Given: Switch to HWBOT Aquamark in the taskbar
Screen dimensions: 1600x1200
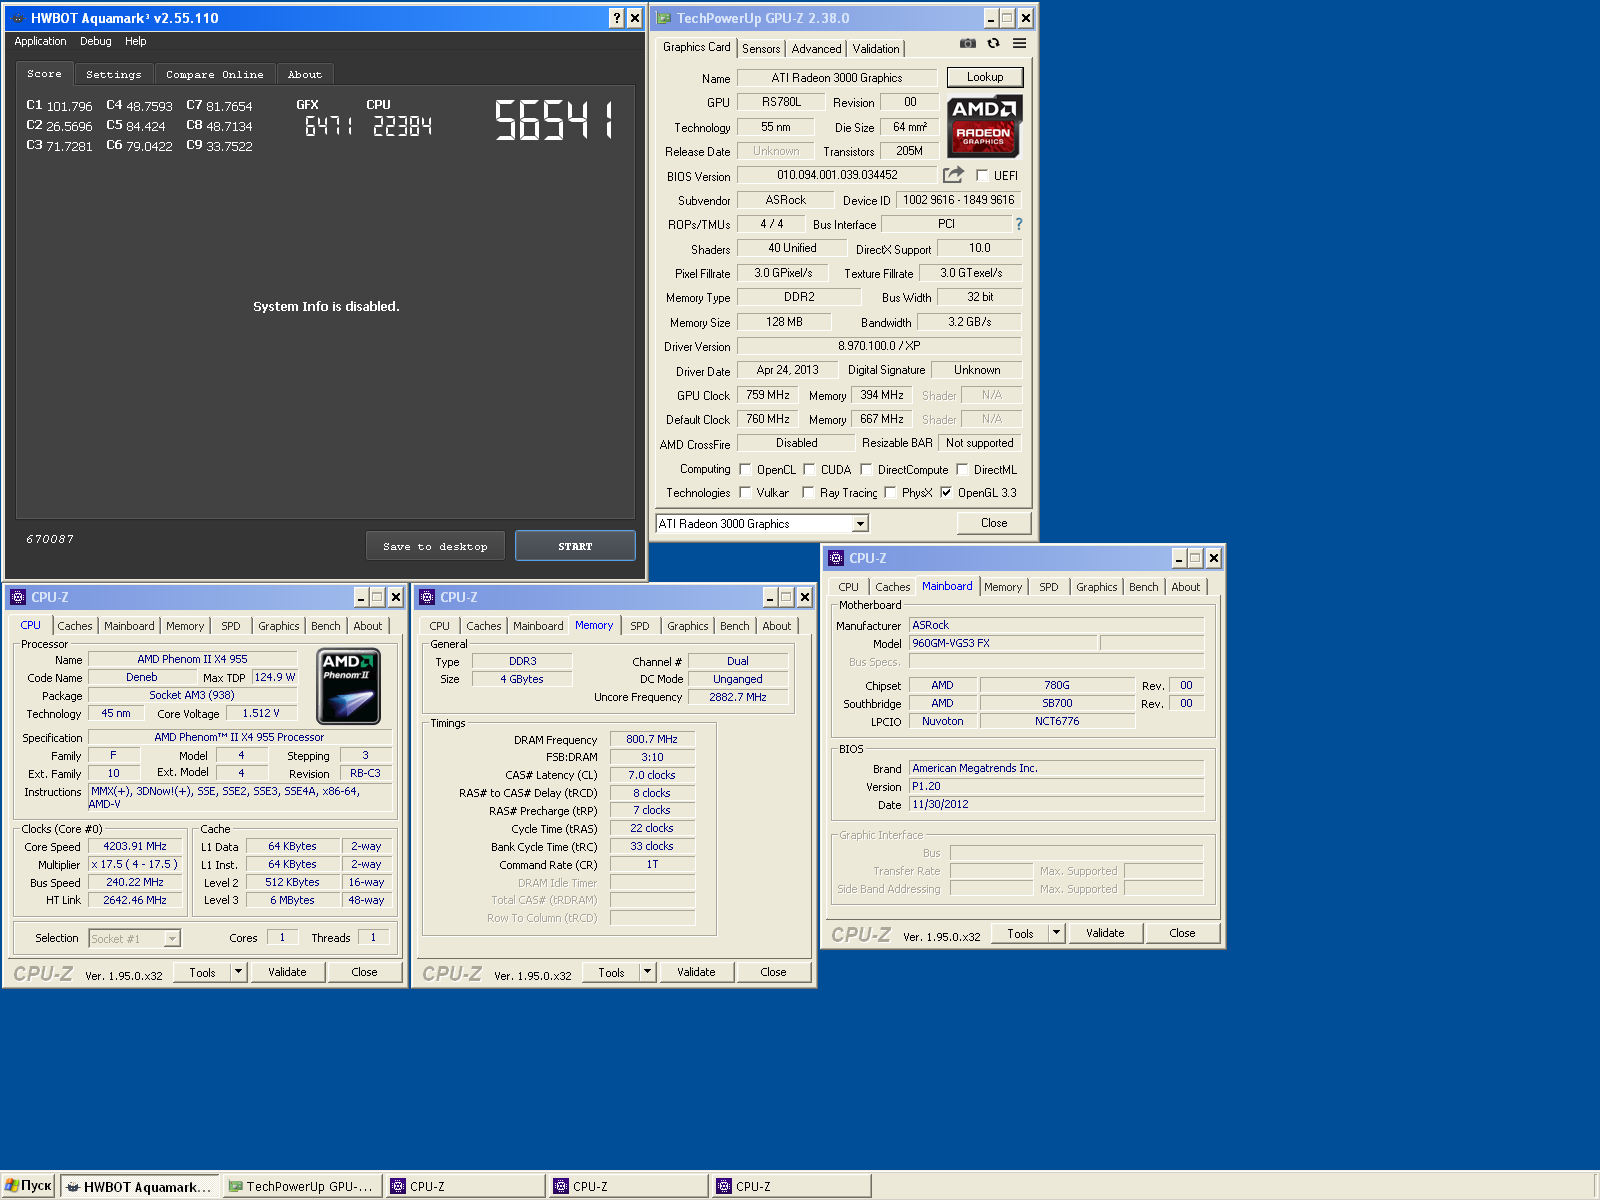Looking at the screenshot, I should pyautogui.click(x=139, y=1187).
